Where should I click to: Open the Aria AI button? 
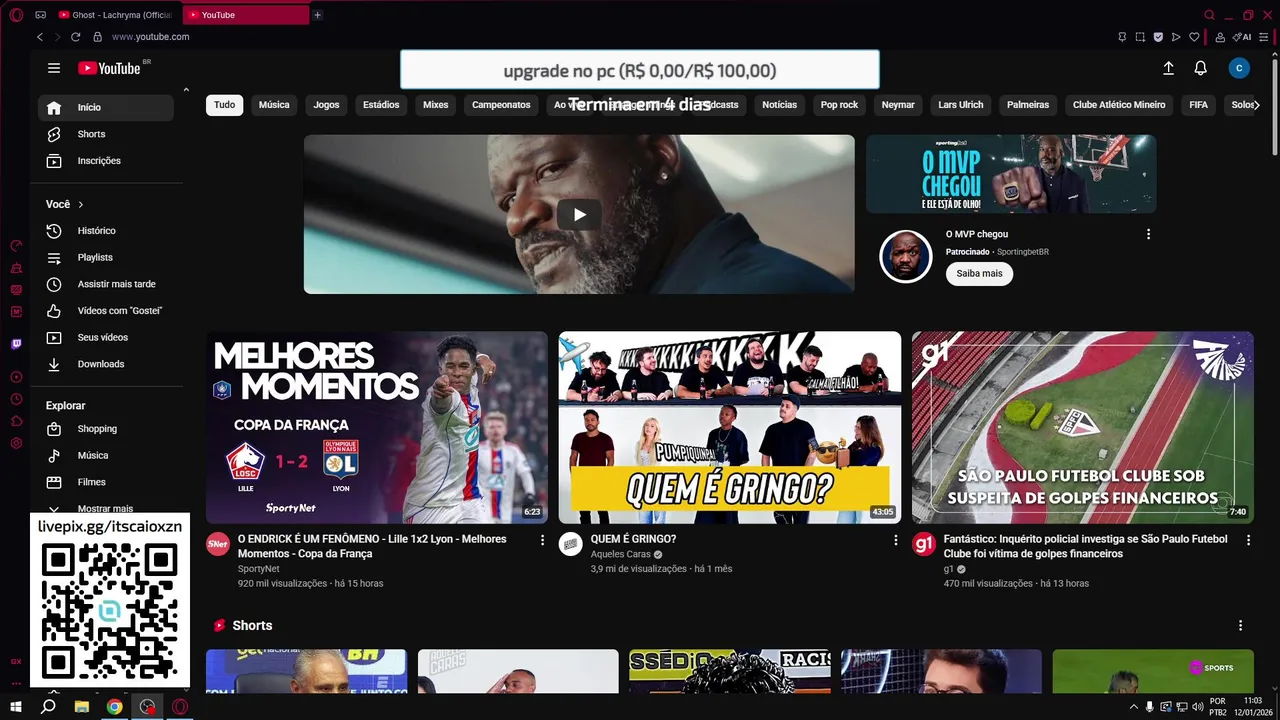(1242, 37)
